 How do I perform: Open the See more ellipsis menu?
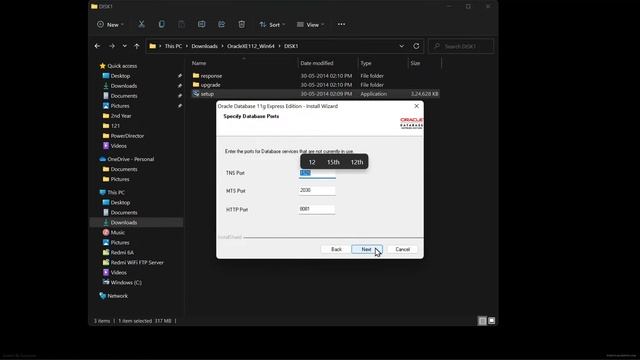point(341,24)
